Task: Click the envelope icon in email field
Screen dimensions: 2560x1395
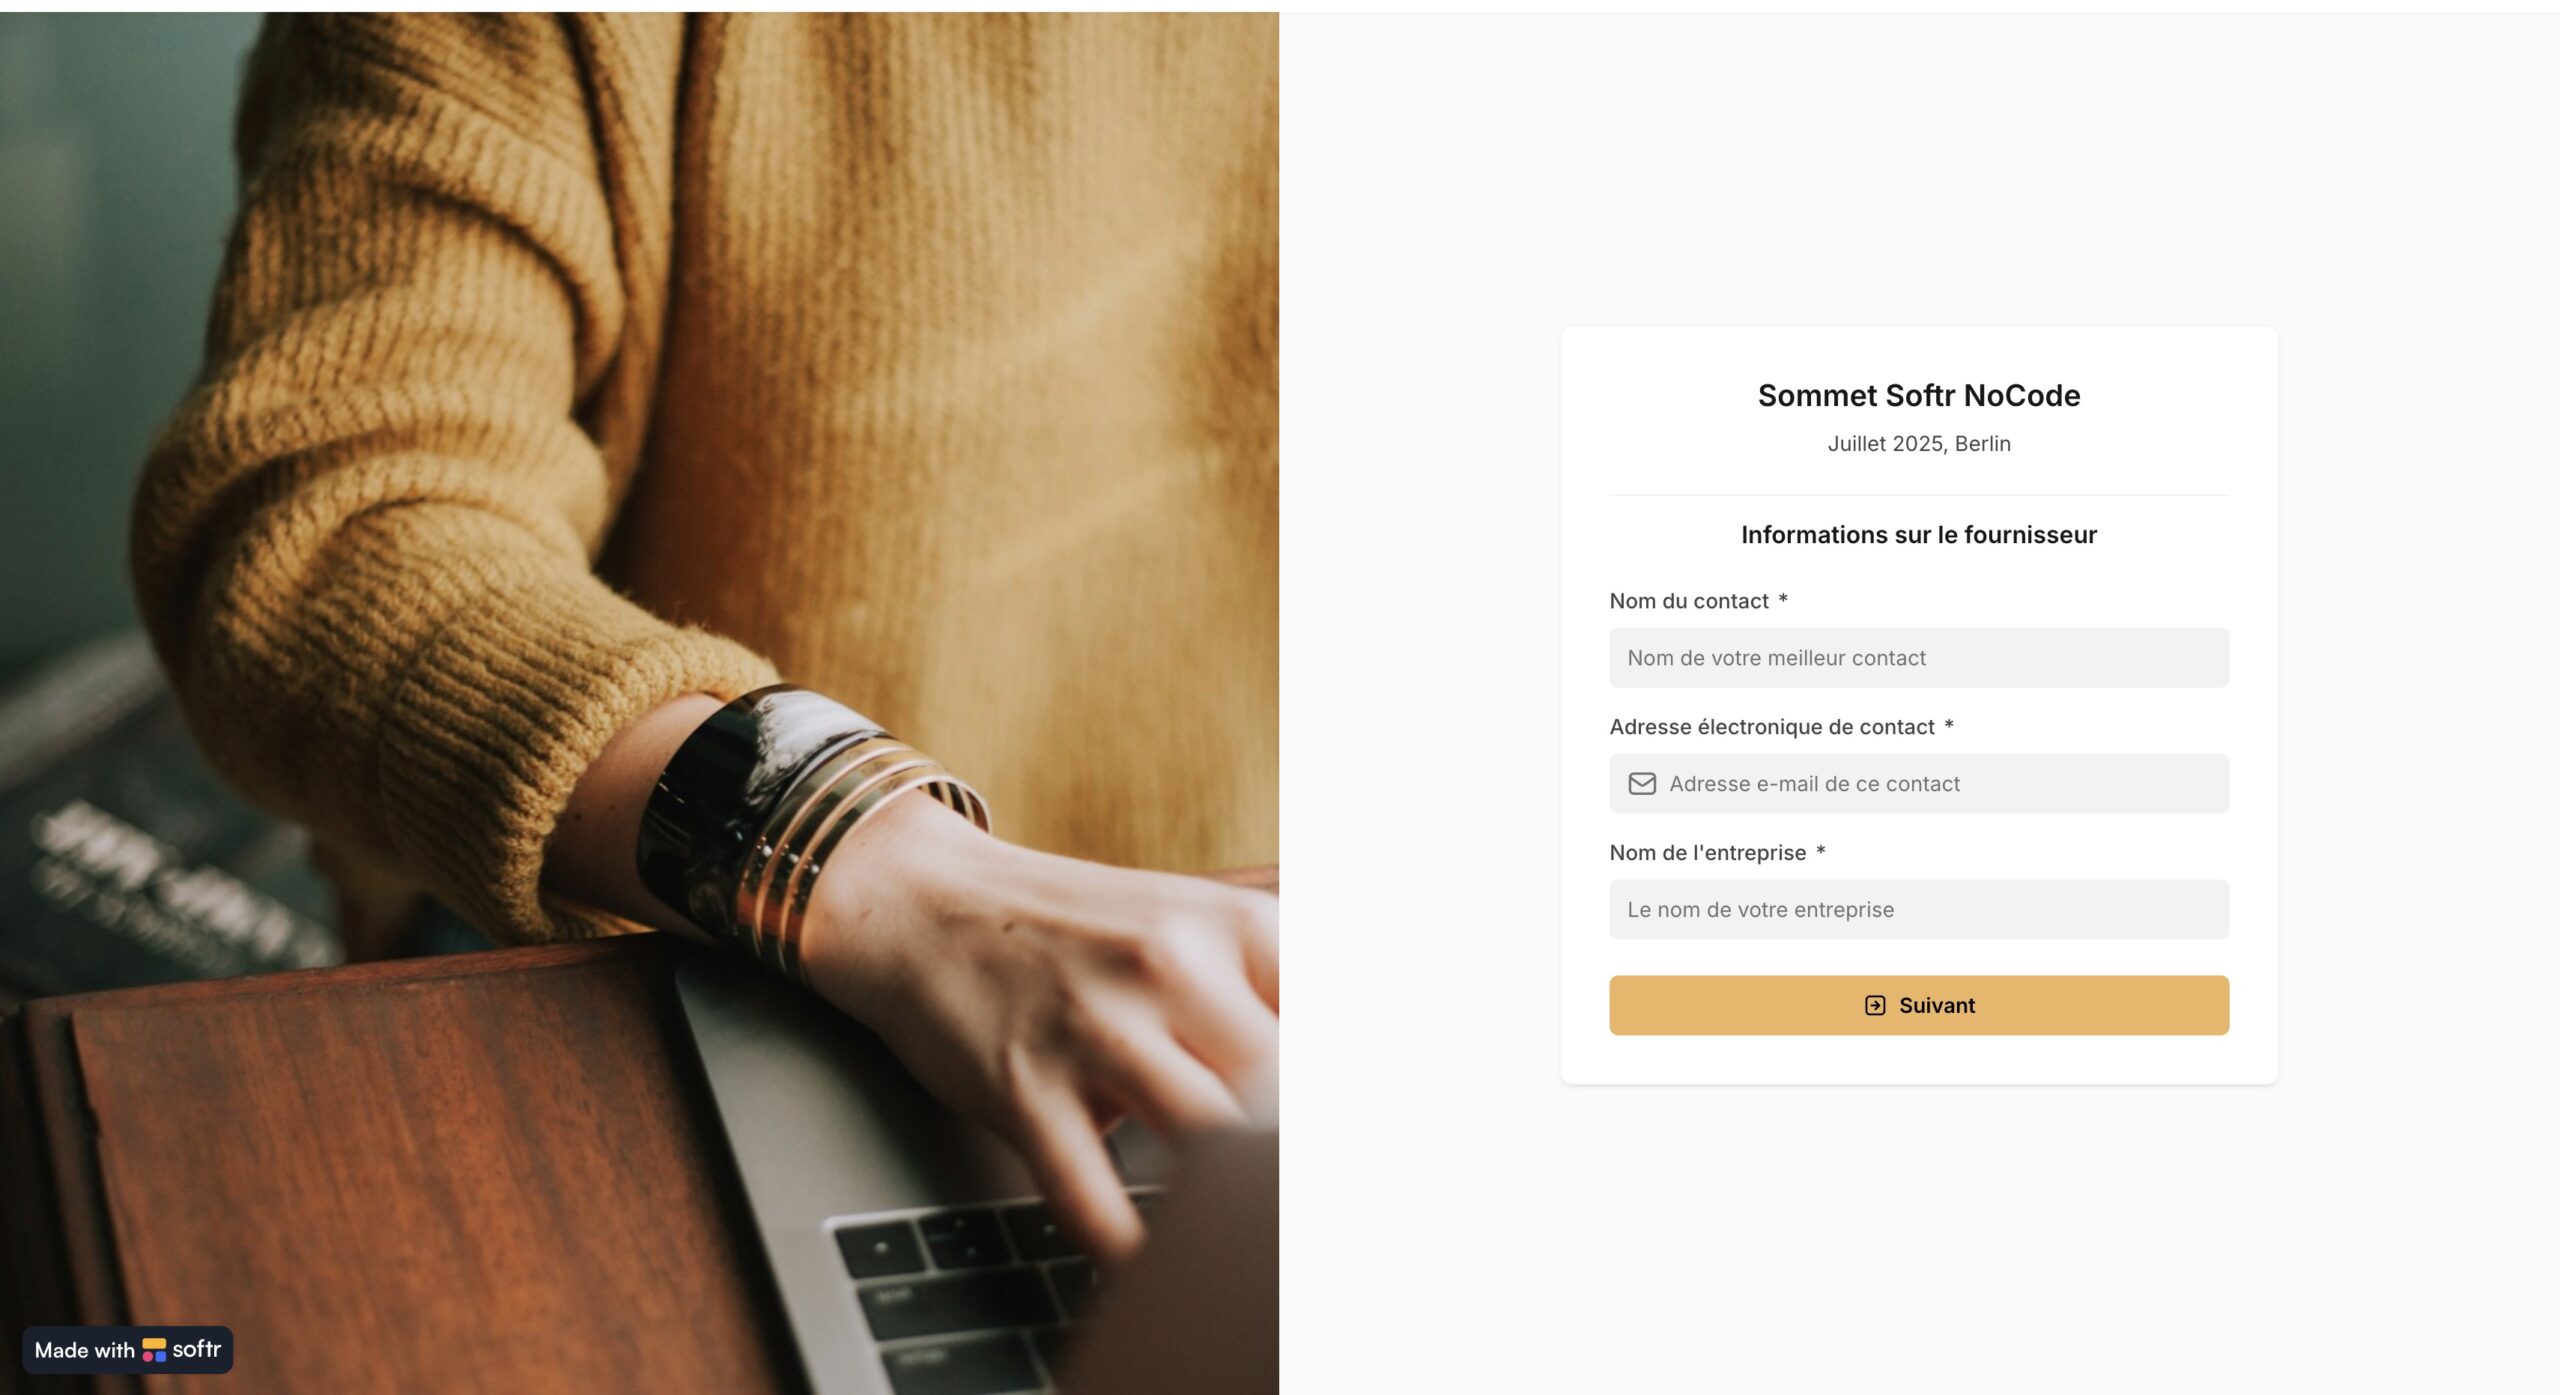Action: [1642, 783]
